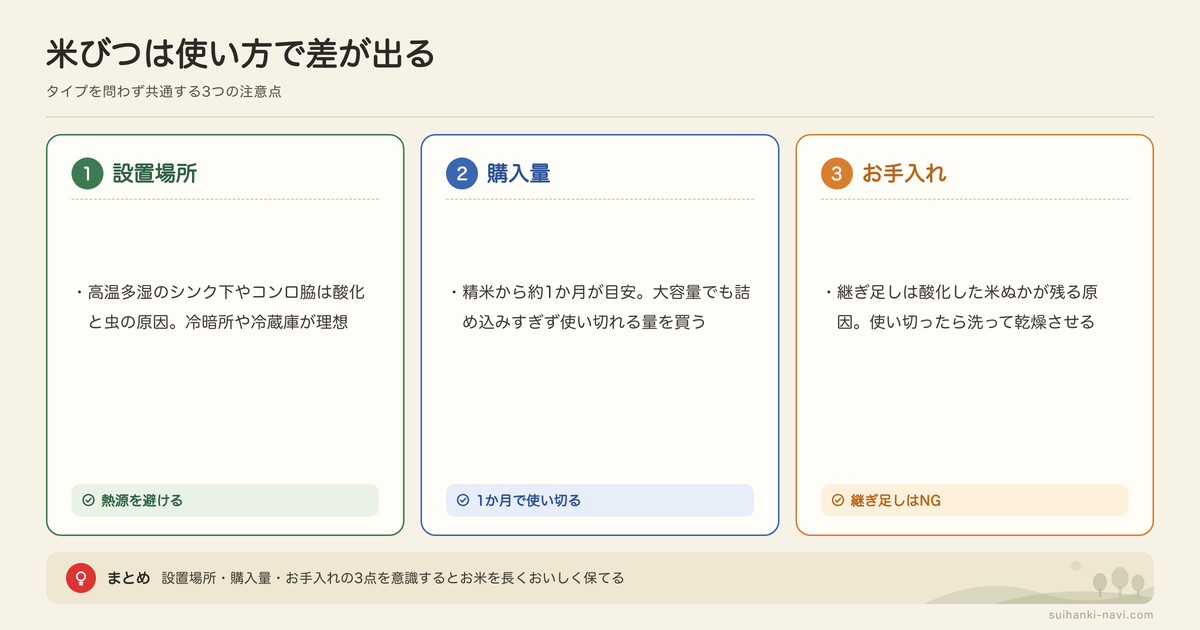Click the お手入れ card heading
The image size is (1200, 630).
coord(904,173)
